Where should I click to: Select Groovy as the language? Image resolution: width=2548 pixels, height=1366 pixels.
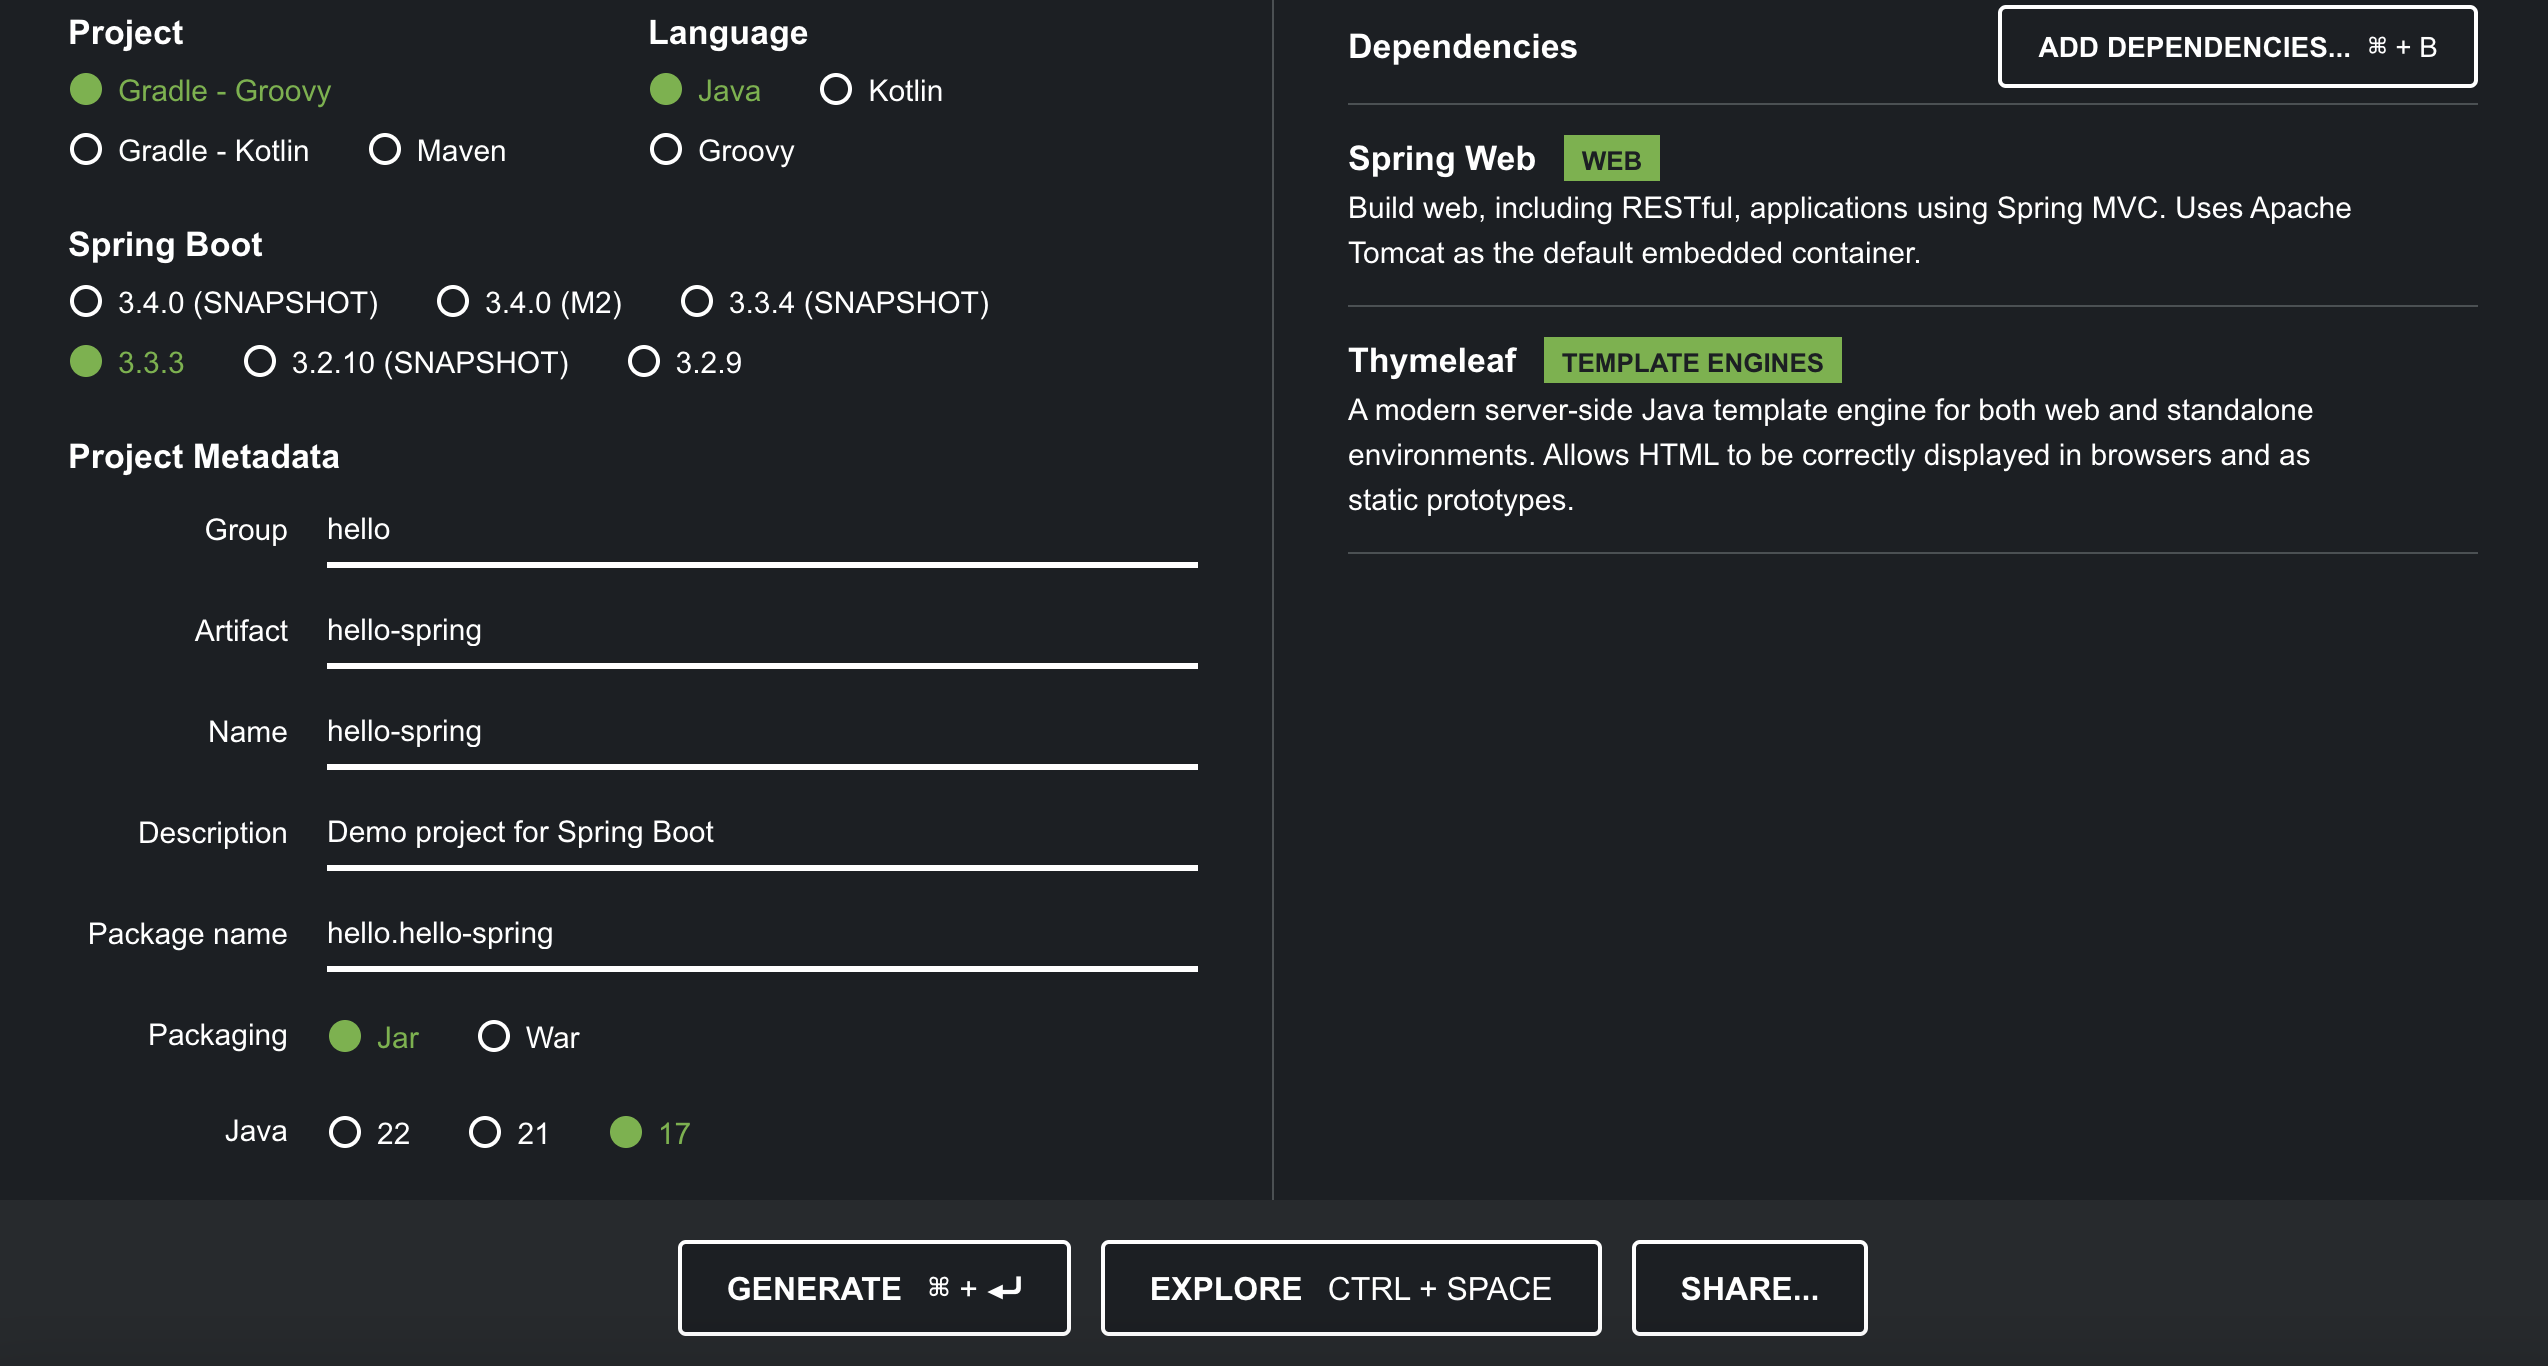pos(666,150)
